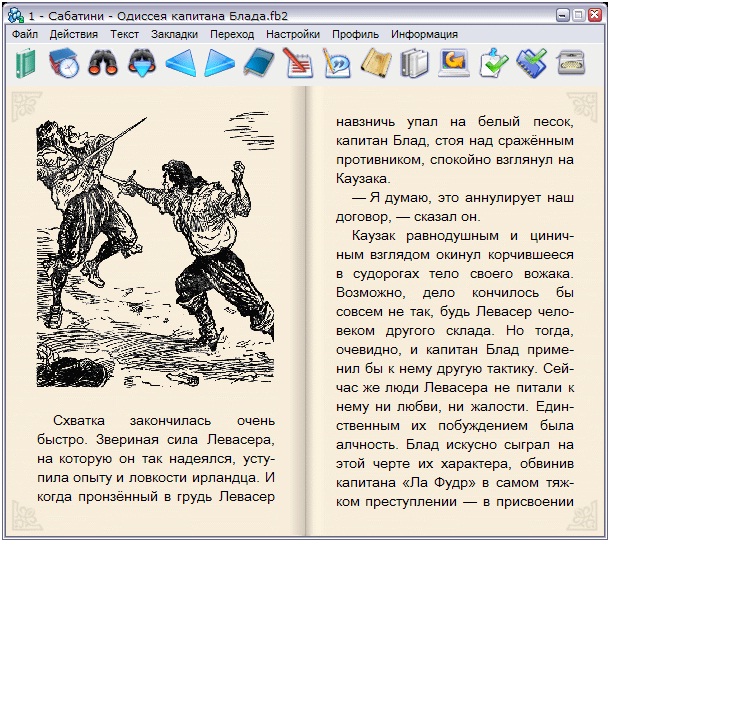Screen dimensions: 740x720
Task: Open search with the binoculars icon
Action: 103,63
